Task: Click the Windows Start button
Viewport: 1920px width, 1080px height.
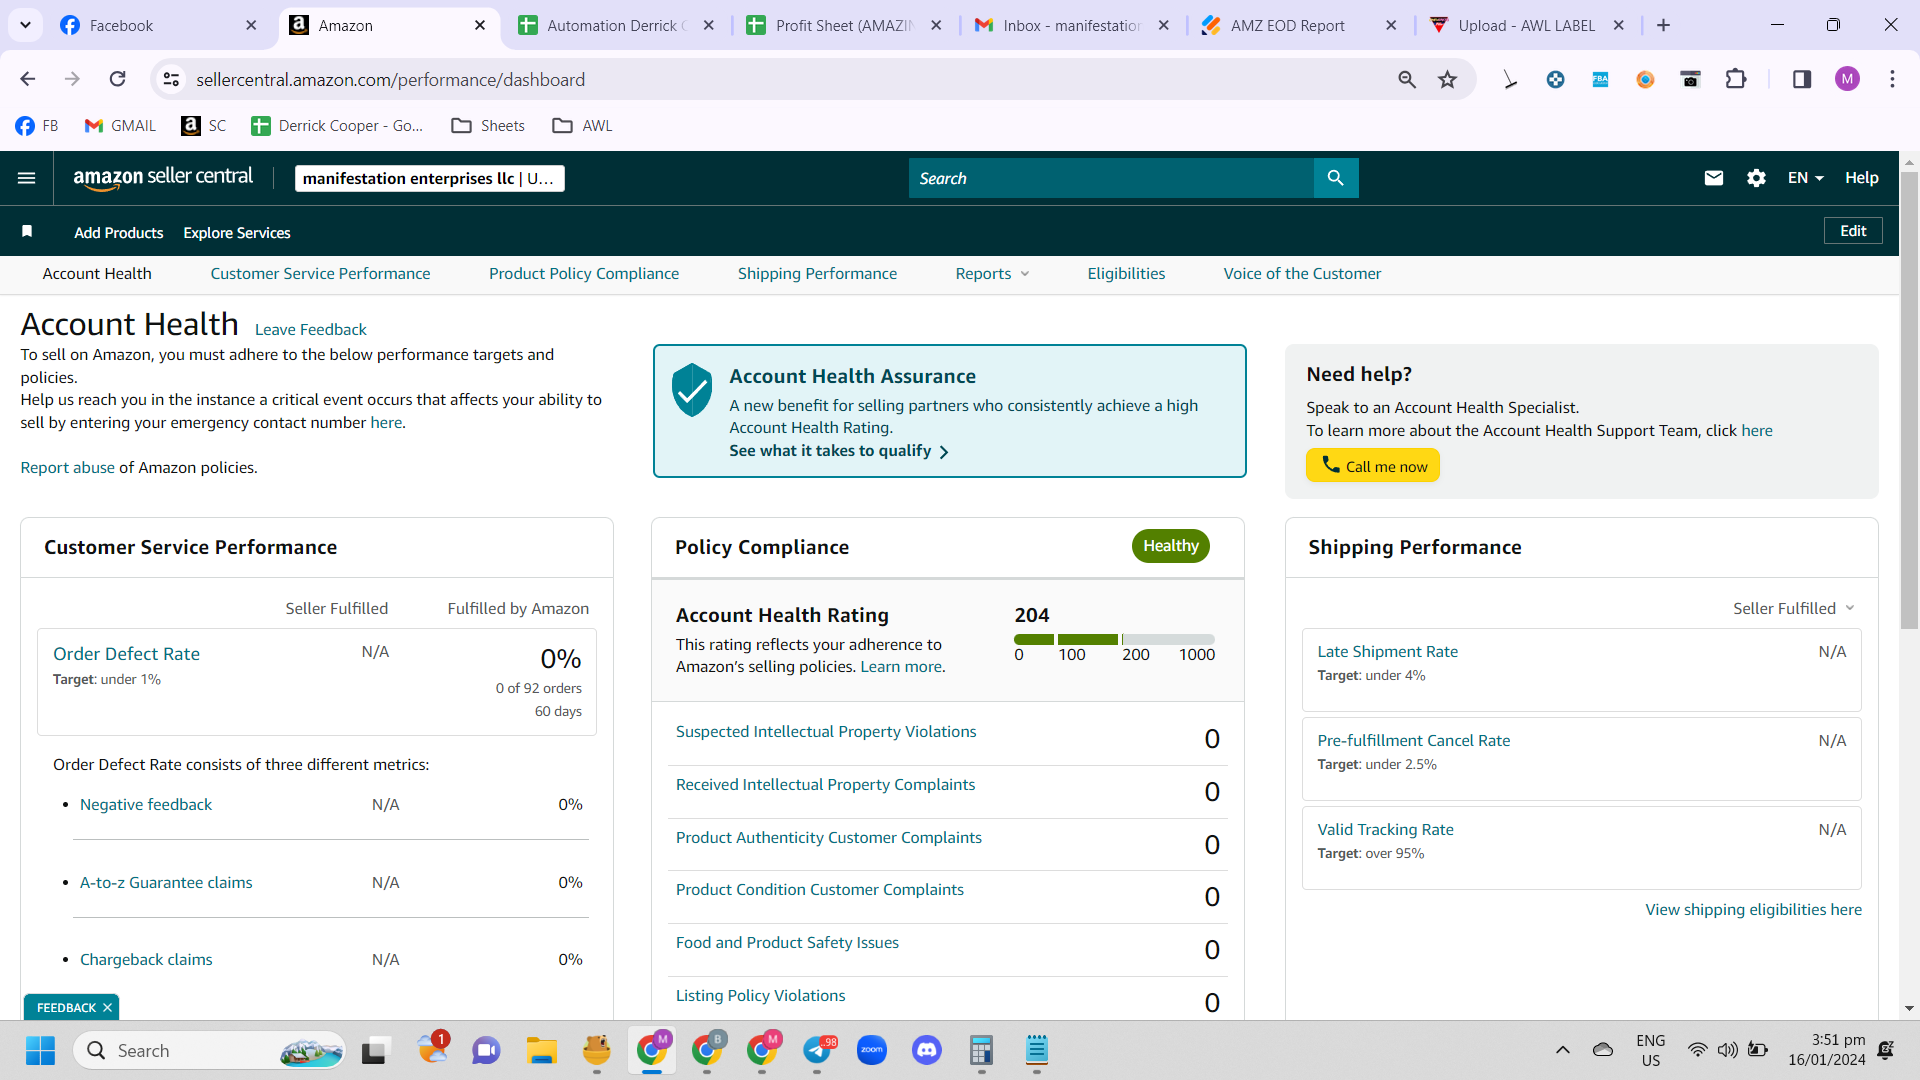Action: 41,1051
